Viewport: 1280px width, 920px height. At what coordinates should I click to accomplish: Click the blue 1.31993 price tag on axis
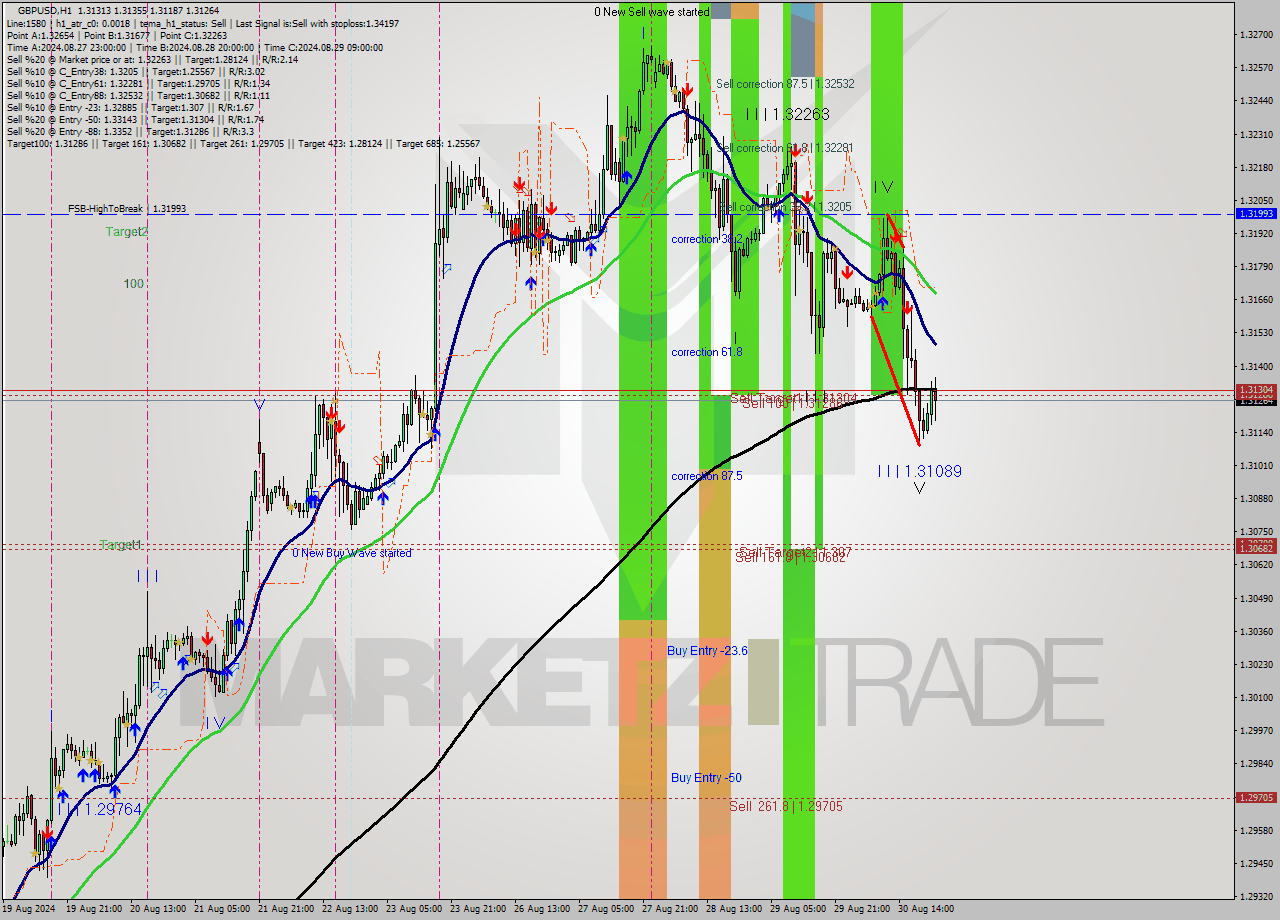[1256, 214]
